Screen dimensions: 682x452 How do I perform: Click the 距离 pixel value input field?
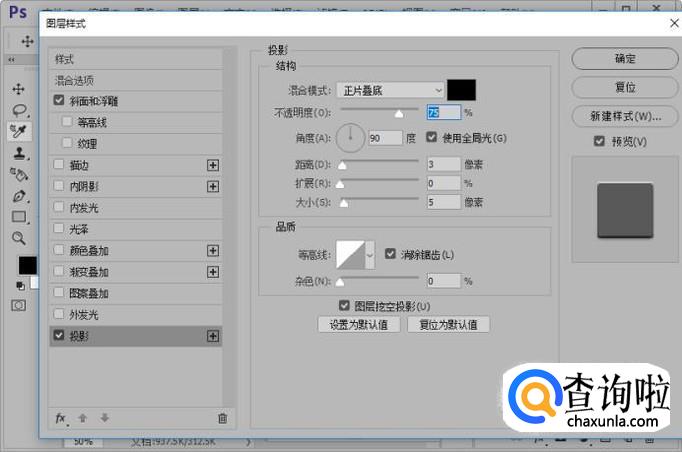[442, 164]
